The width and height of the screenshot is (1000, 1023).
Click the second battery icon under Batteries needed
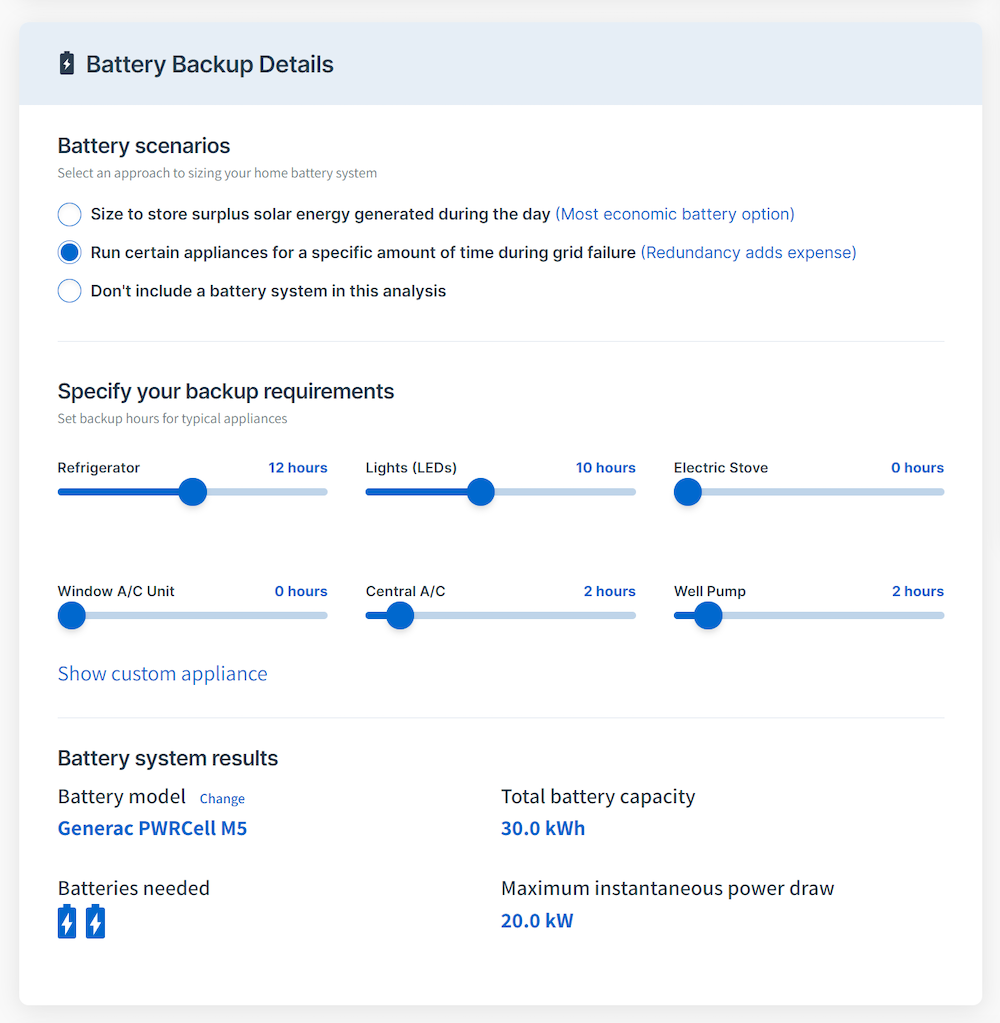coord(95,921)
